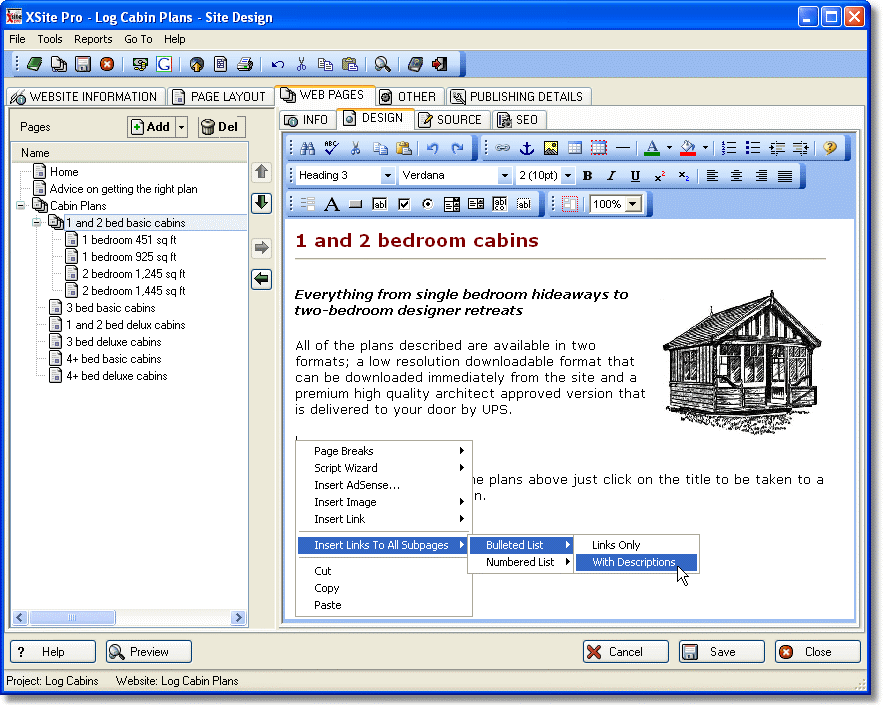Viewport: 883px width, 707px height.
Task: Open the Go To menu
Action: pos(138,39)
